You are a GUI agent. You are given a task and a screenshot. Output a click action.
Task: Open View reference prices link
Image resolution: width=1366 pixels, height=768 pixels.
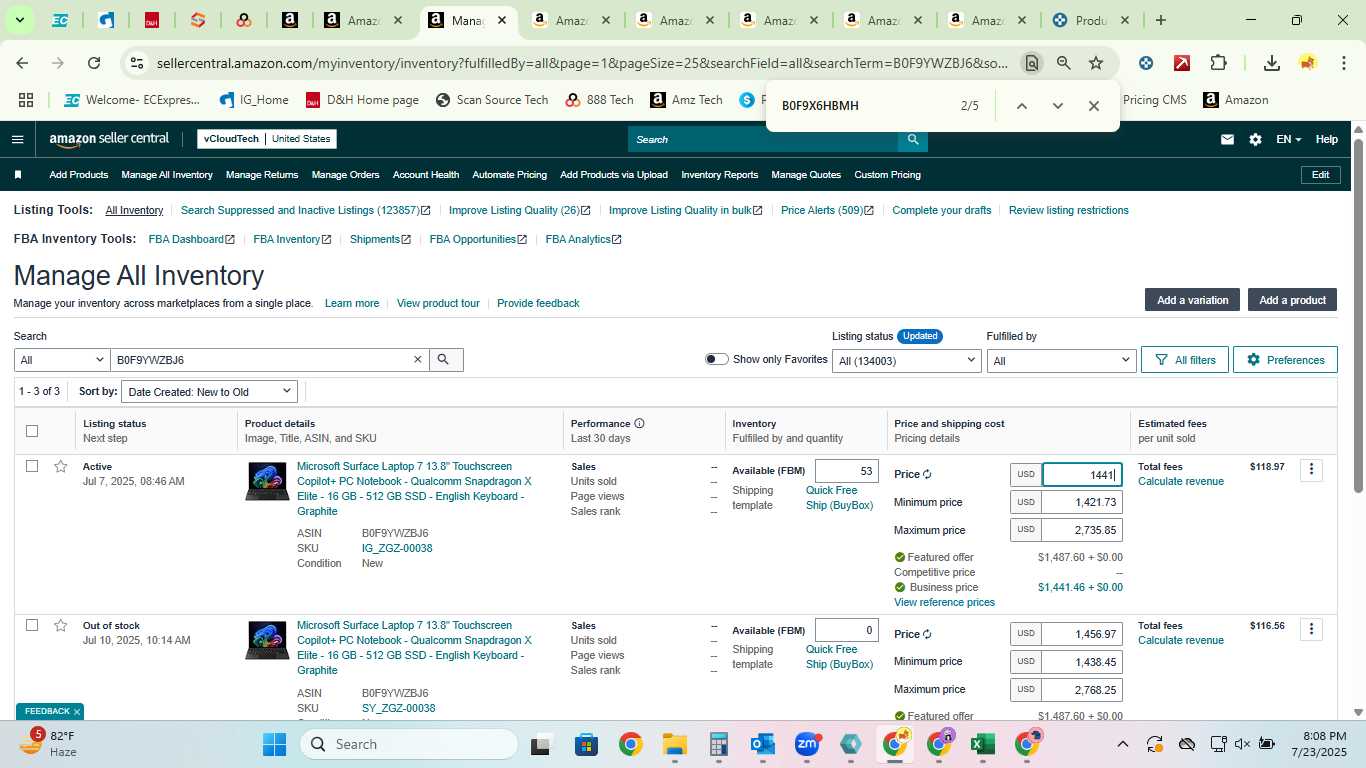point(944,602)
